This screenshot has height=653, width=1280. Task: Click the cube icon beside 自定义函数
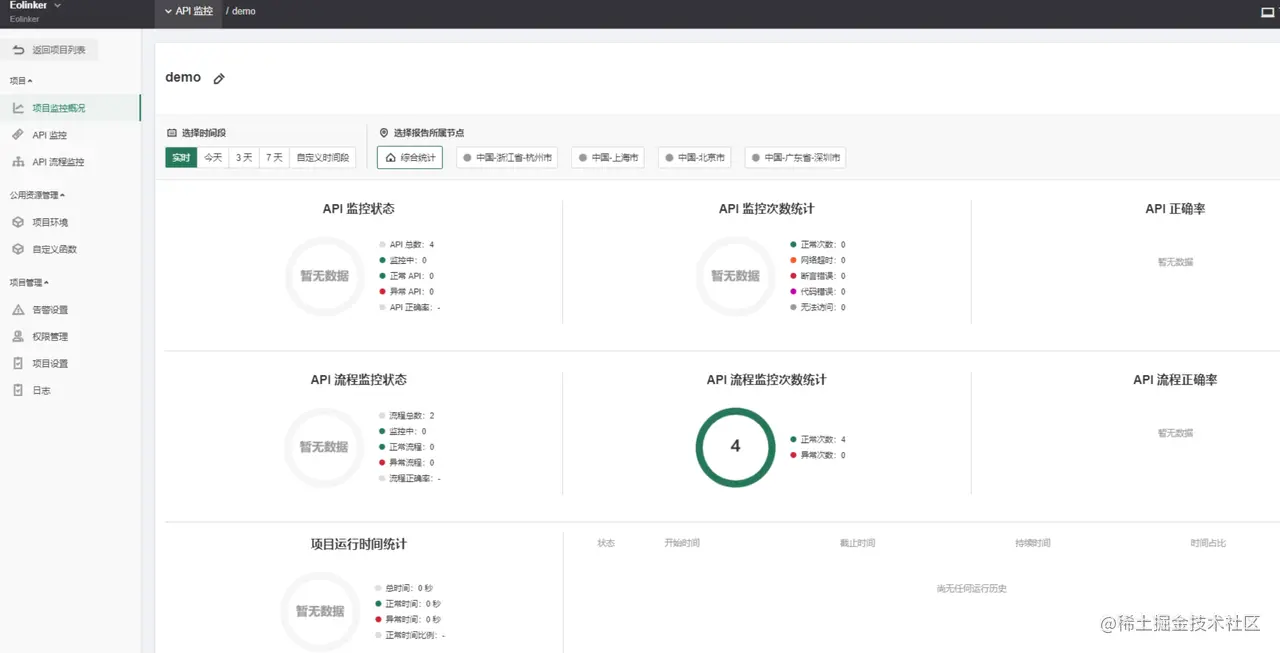click(x=18, y=249)
